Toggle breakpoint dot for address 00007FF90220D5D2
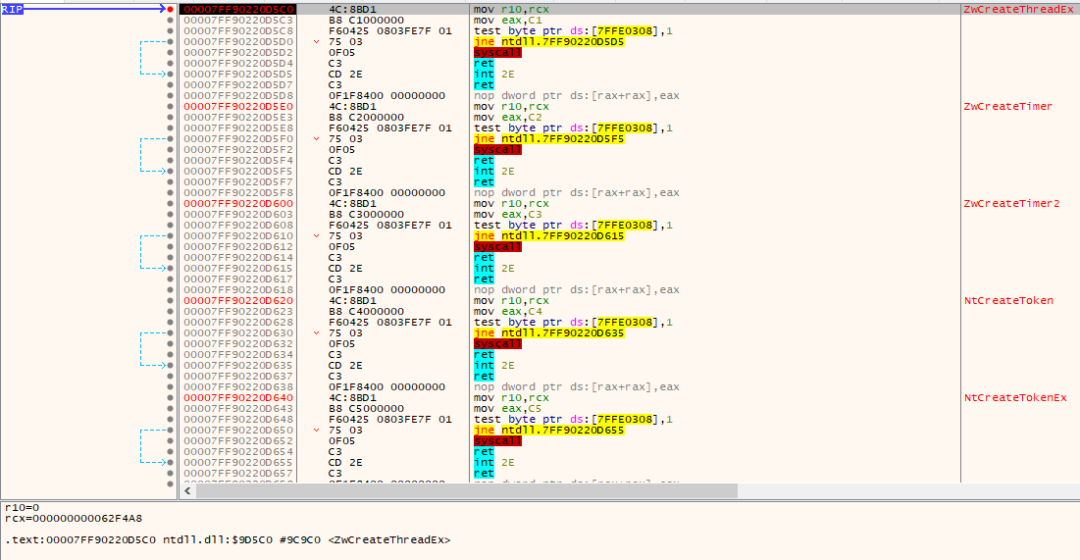This screenshot has height=560, width=1080. pos(170,52)
